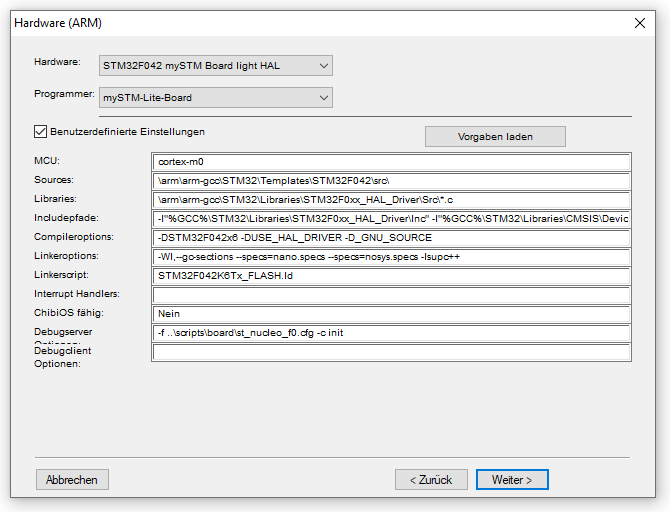Viewport: 670px width, 512px height.
Task: Click the ChibiOS fähig field
Action: [x=392, y=314]
